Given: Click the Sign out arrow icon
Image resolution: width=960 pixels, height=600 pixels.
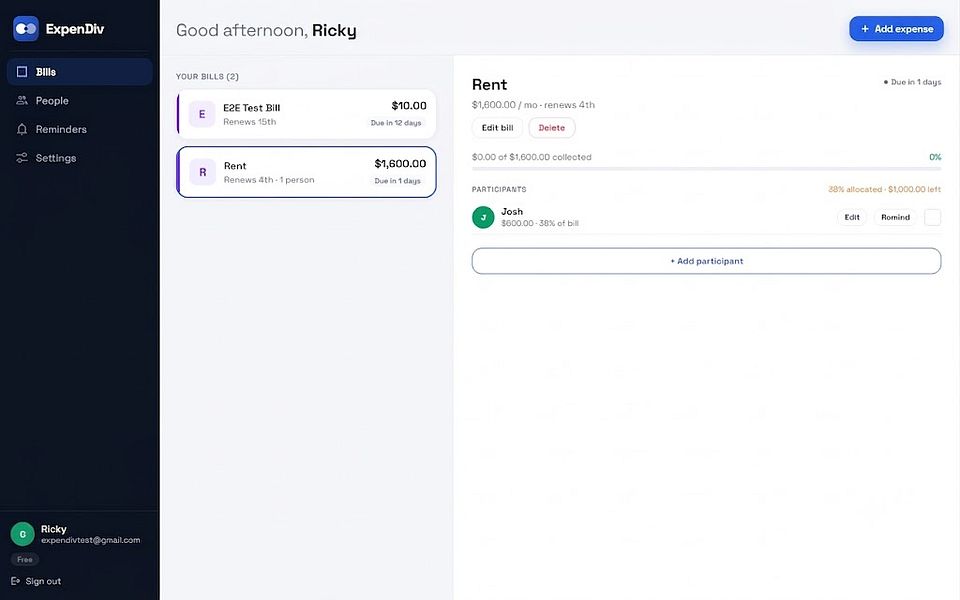Looking at the screenshot, I should [15, 581].
